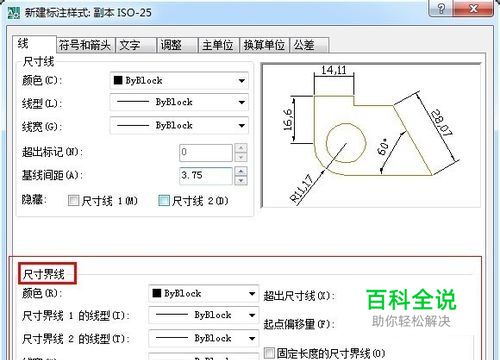Click the black swatch in 尺寸界线 颜色(R)
Image resolution: width=500 pixels, height=360 pixels.
point(157,293)
